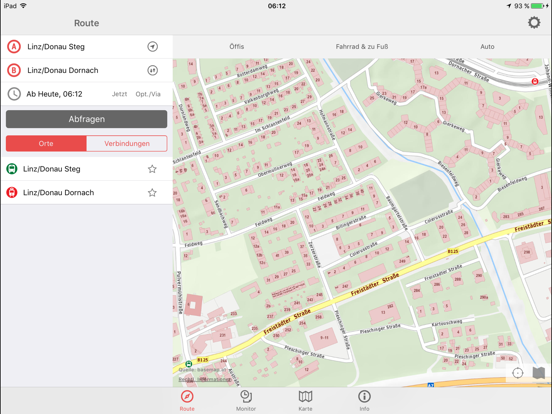Tap green tram icon of Linz/Donau Steg
The image size is (552, 414).
[12, 169]
